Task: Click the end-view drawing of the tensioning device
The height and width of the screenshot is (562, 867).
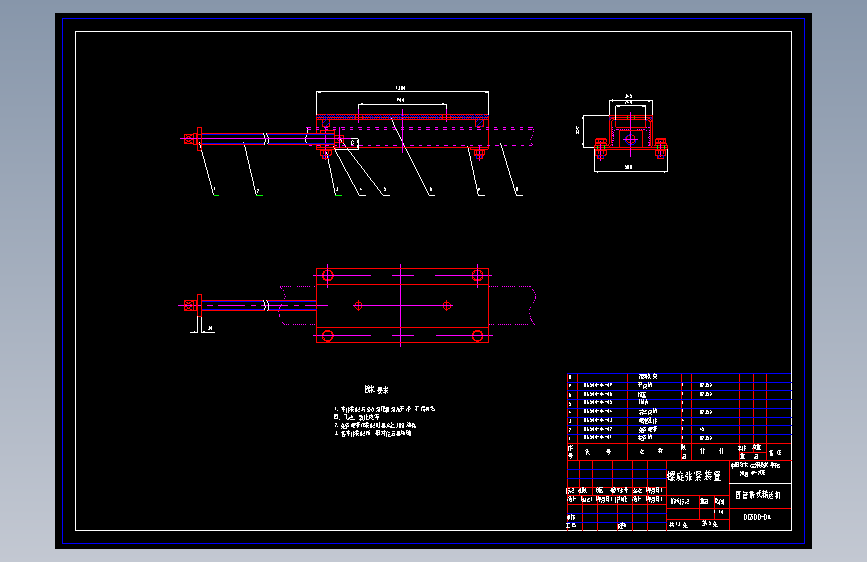Action: tap(630, 136)
